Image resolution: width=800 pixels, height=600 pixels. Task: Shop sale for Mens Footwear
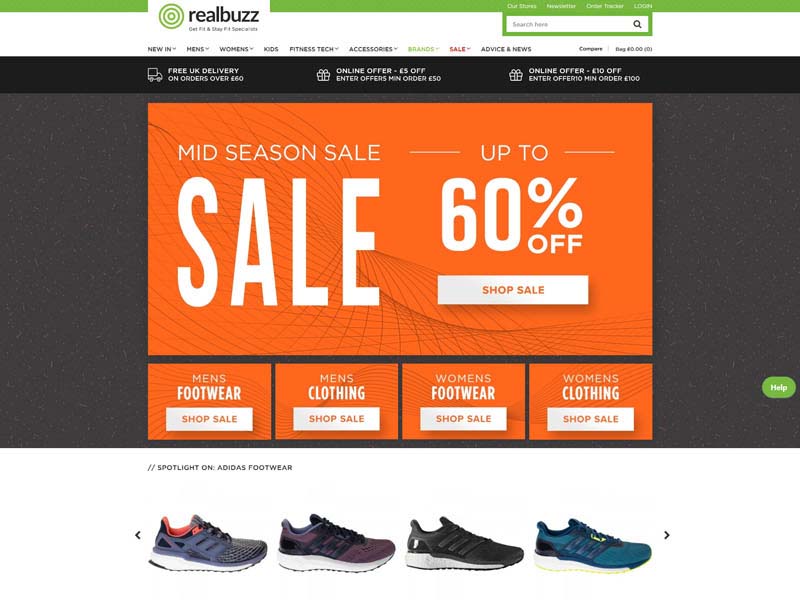209,419
